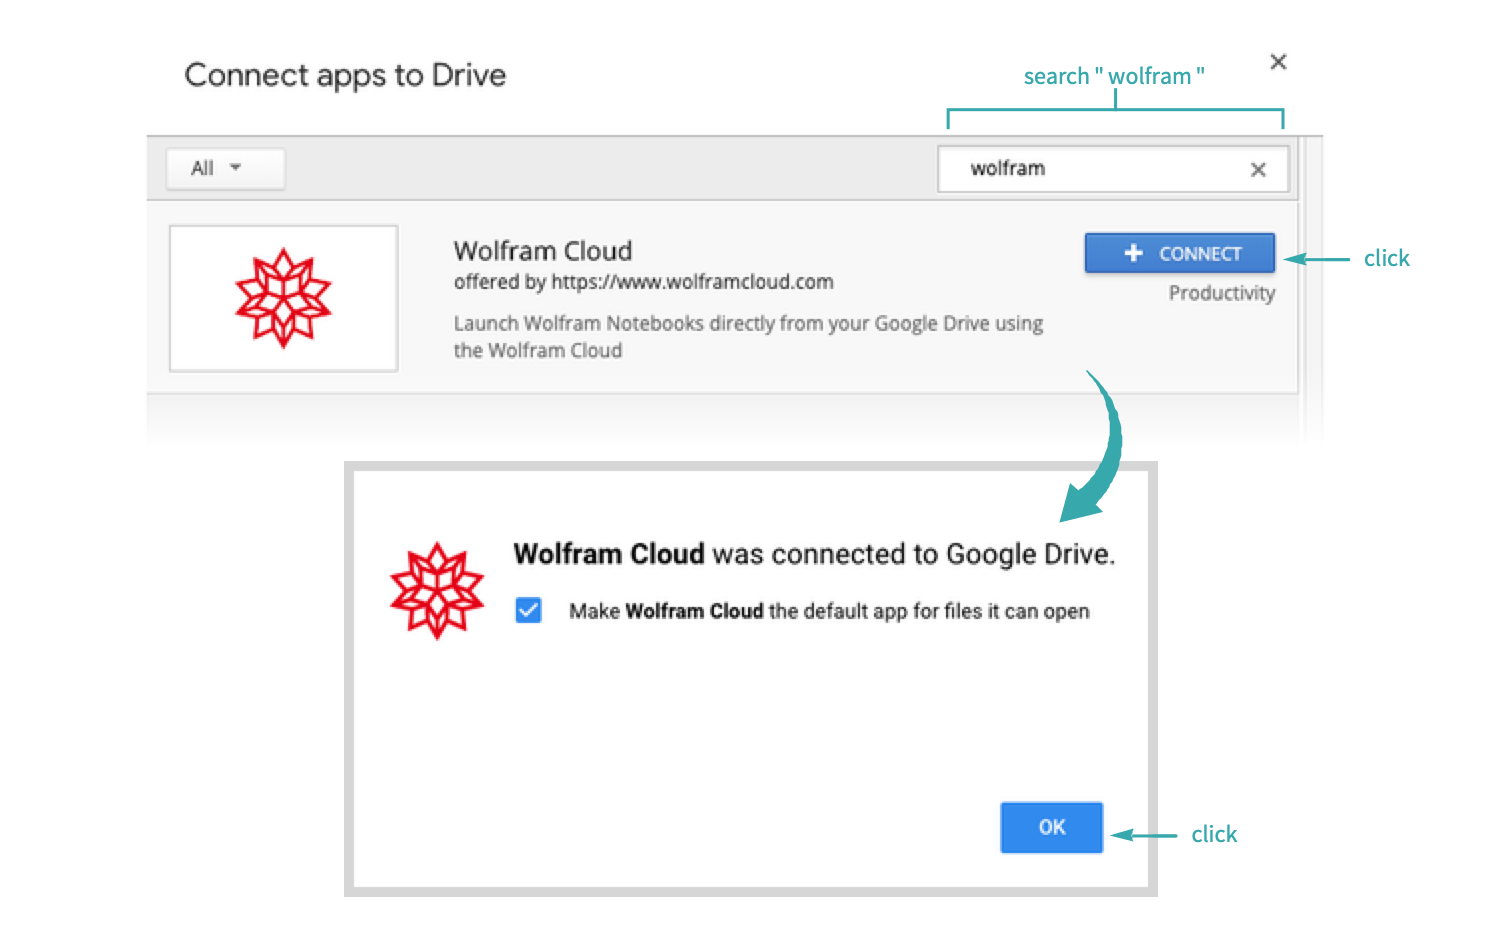Focus the search field containing wolfram

1090,169
